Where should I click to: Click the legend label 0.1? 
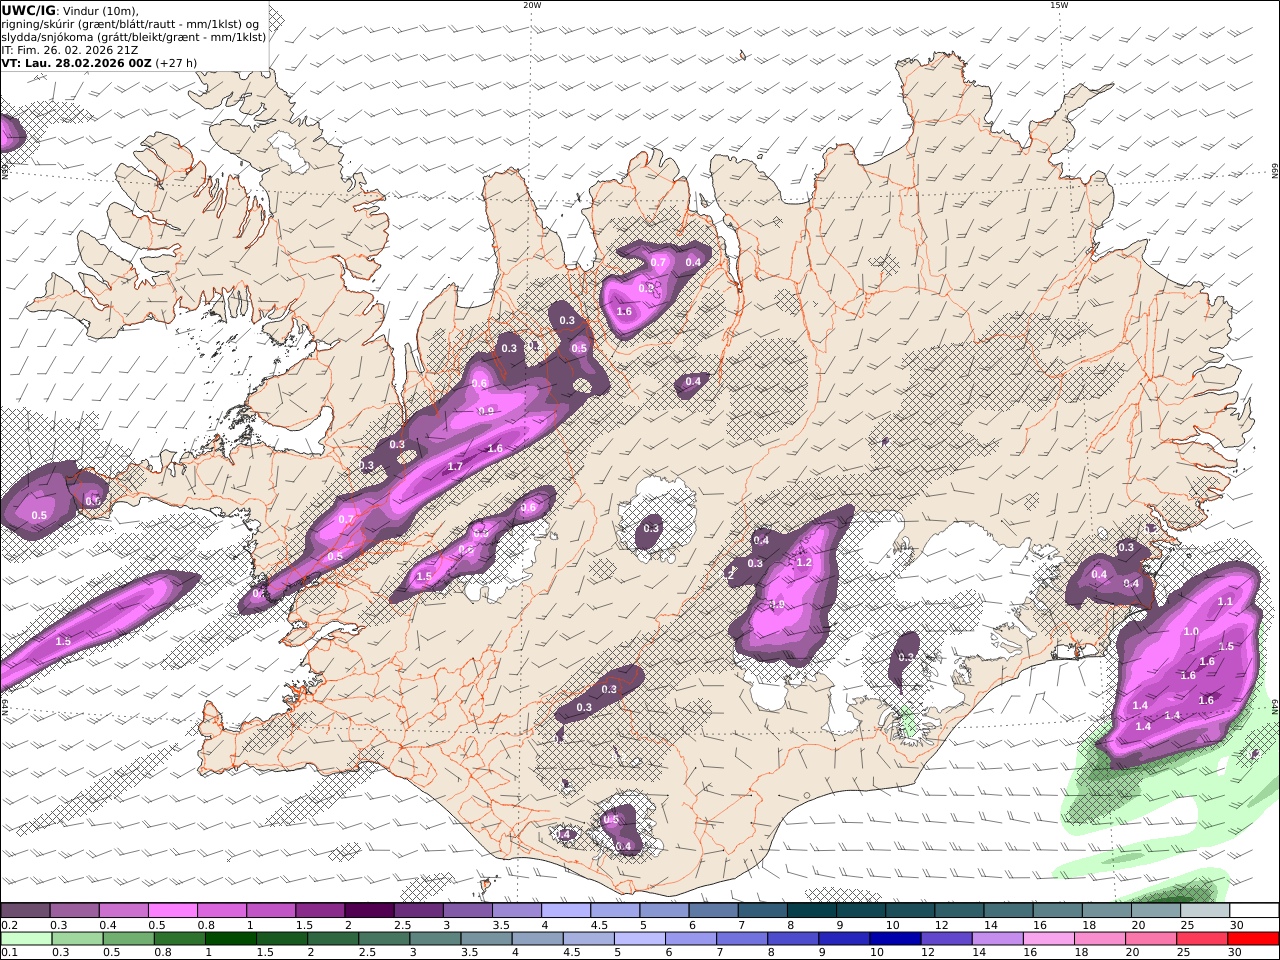tap(9, 953)
